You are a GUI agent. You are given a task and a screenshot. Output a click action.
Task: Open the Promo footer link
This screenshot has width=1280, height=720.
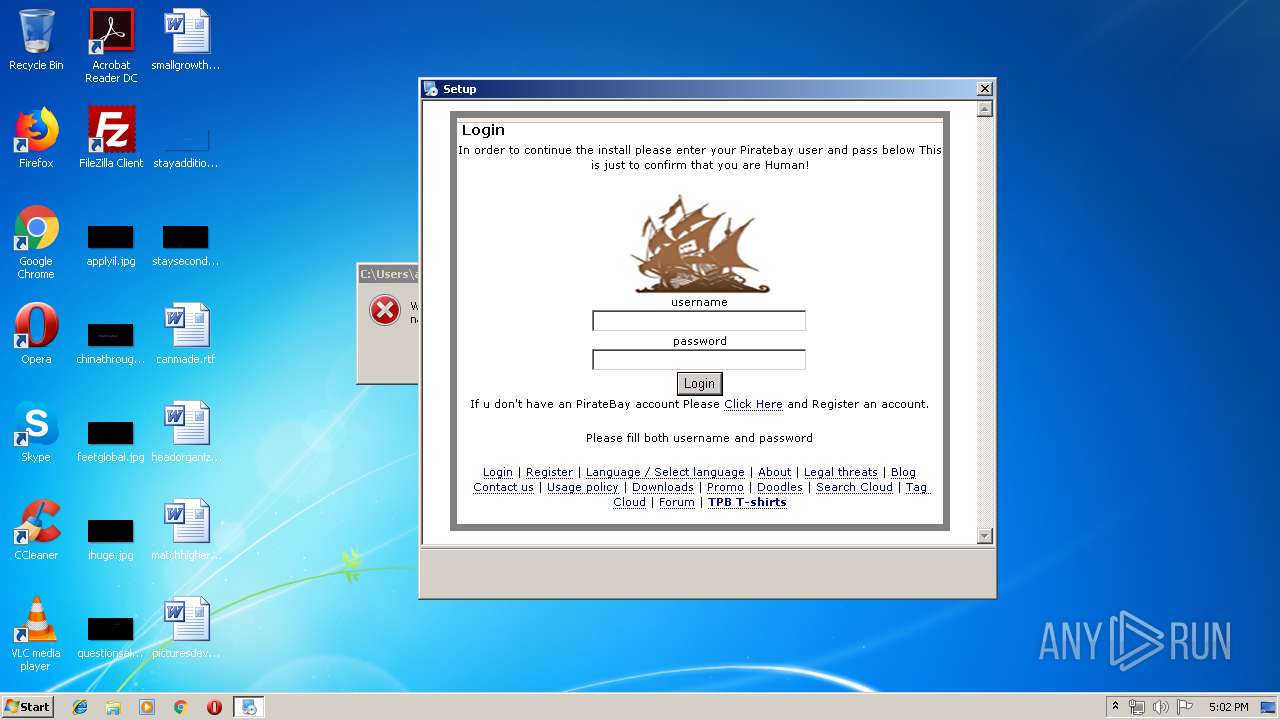click(x=725, y=487)
